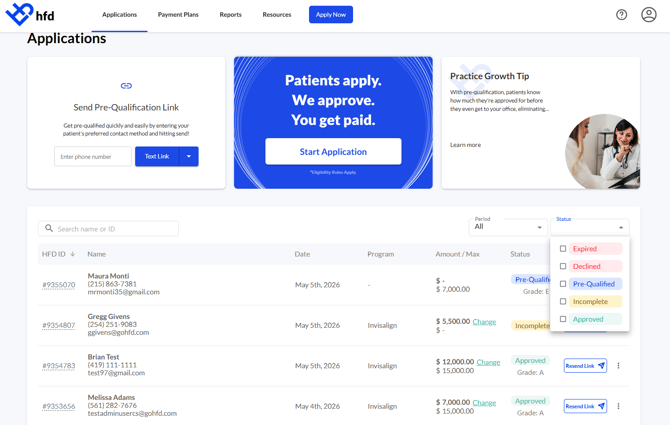The image size is (670, 425).
Task: Sort by HFD ID arrow icon
Action: click(73, 254)
